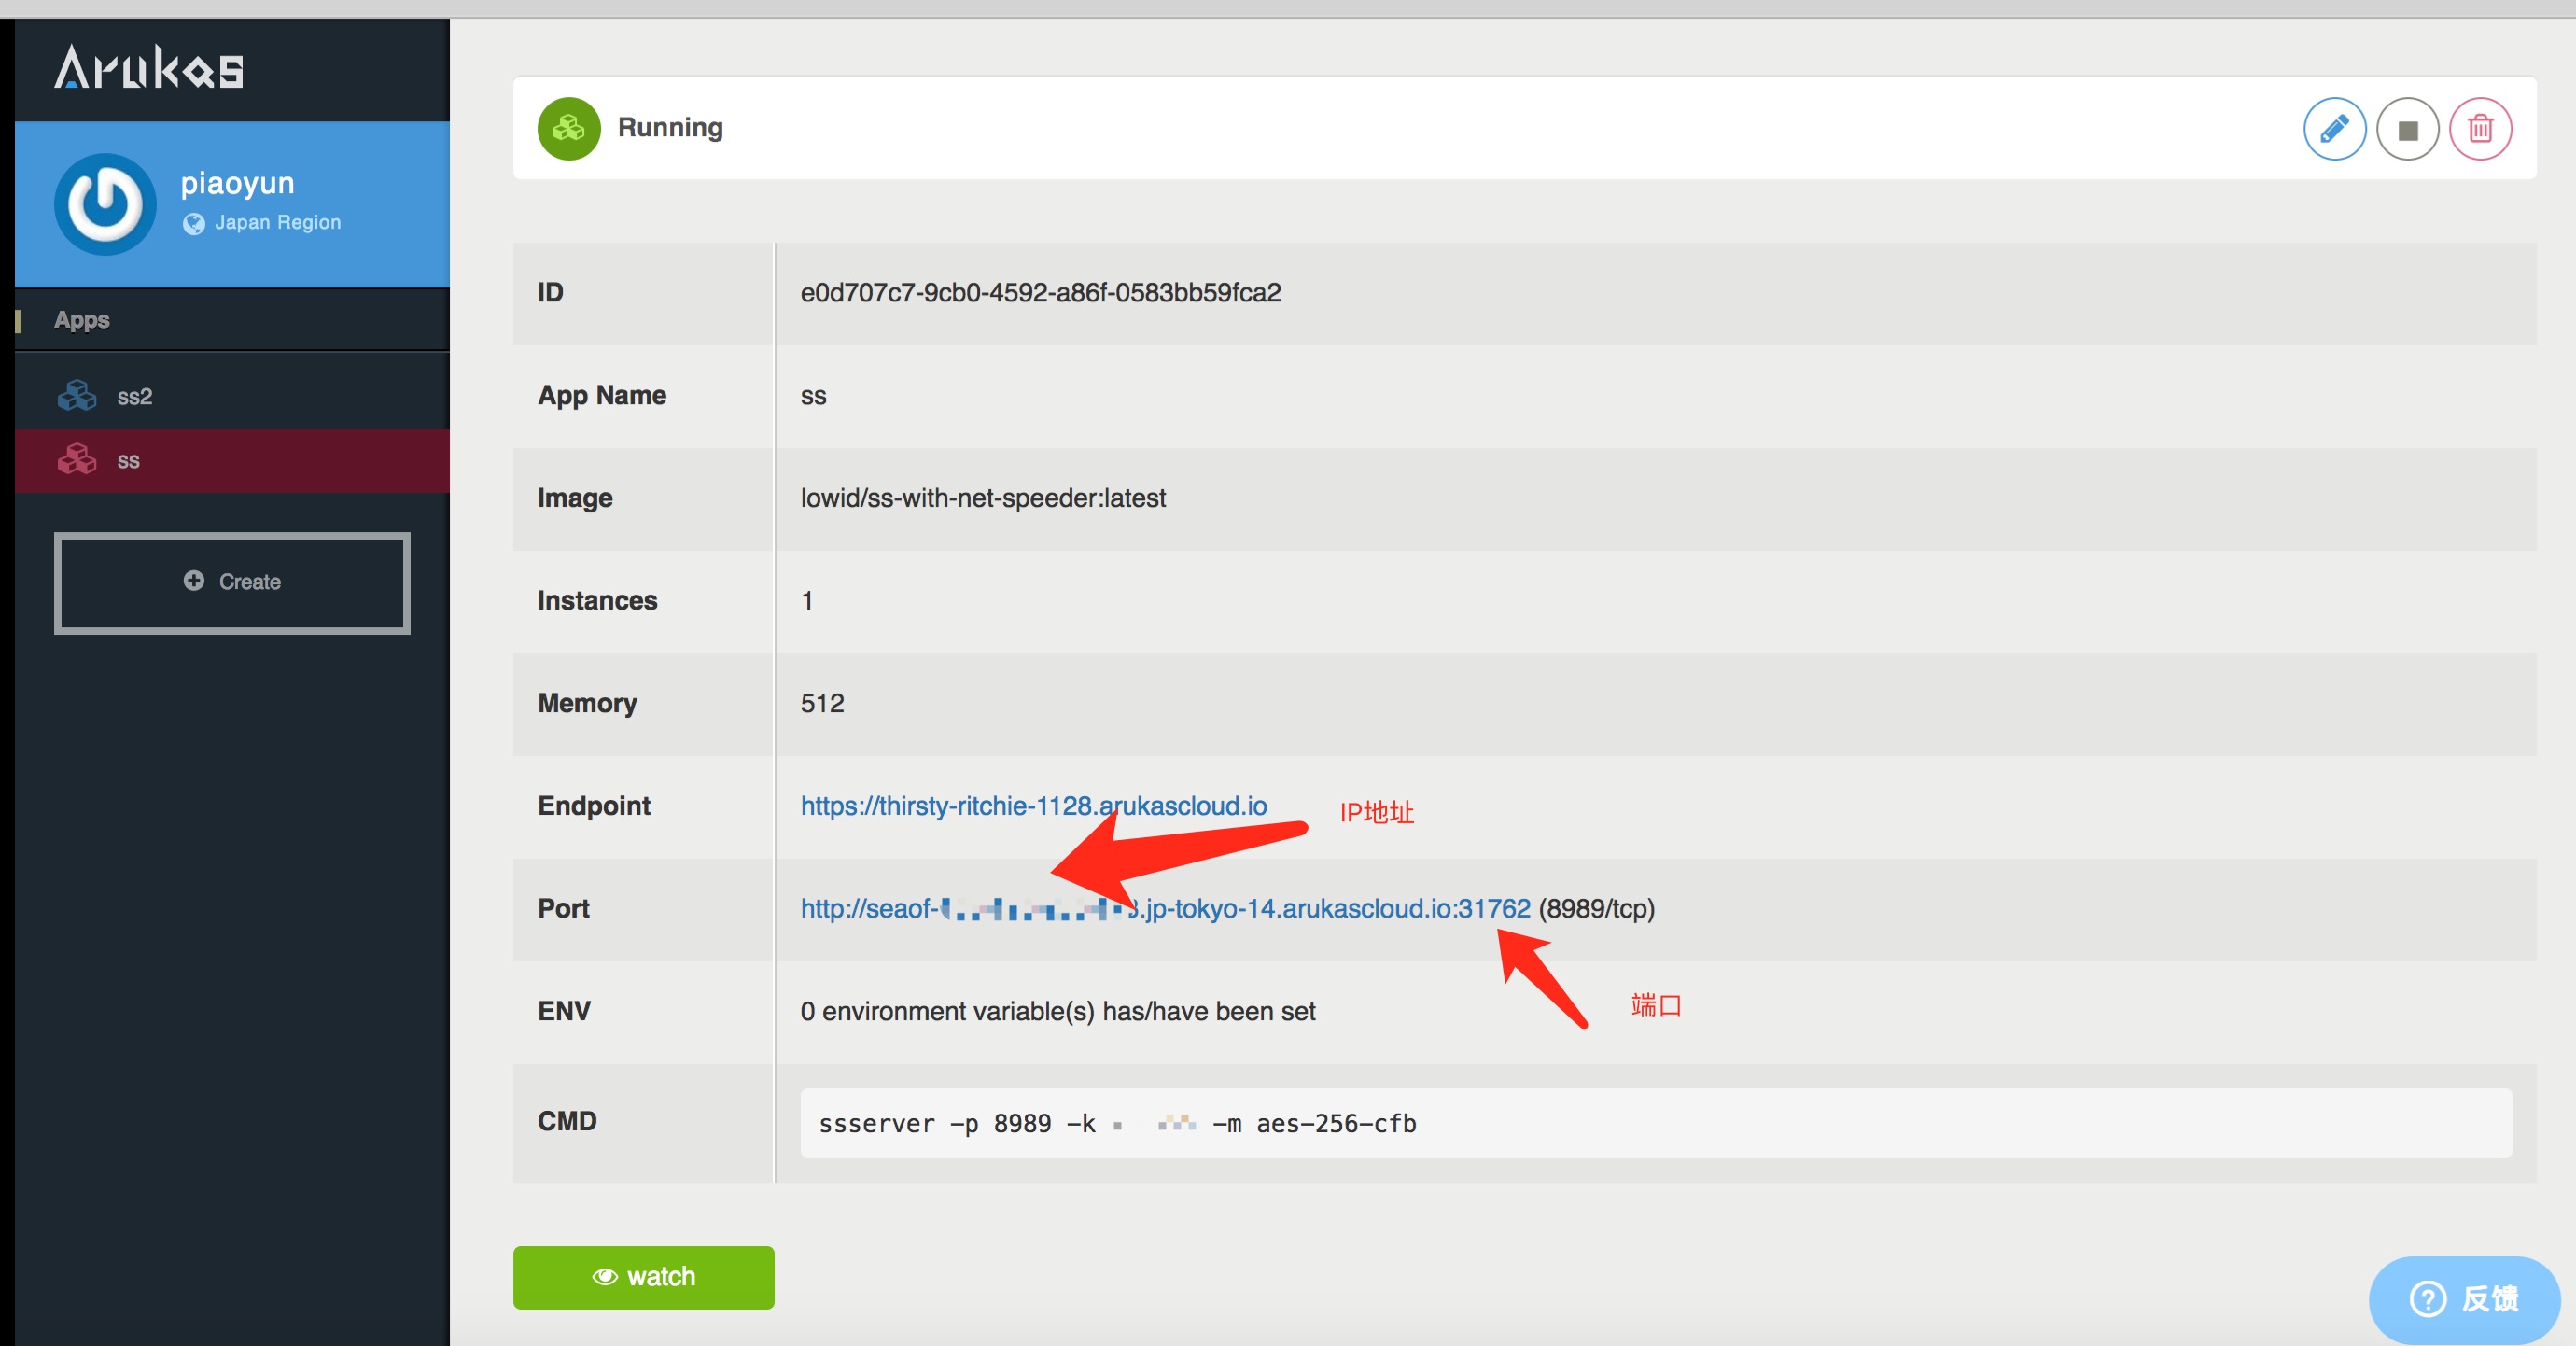Click the question mark feedback icon
This screenshot has width=2576, height=1346.
(2427, 1299)
